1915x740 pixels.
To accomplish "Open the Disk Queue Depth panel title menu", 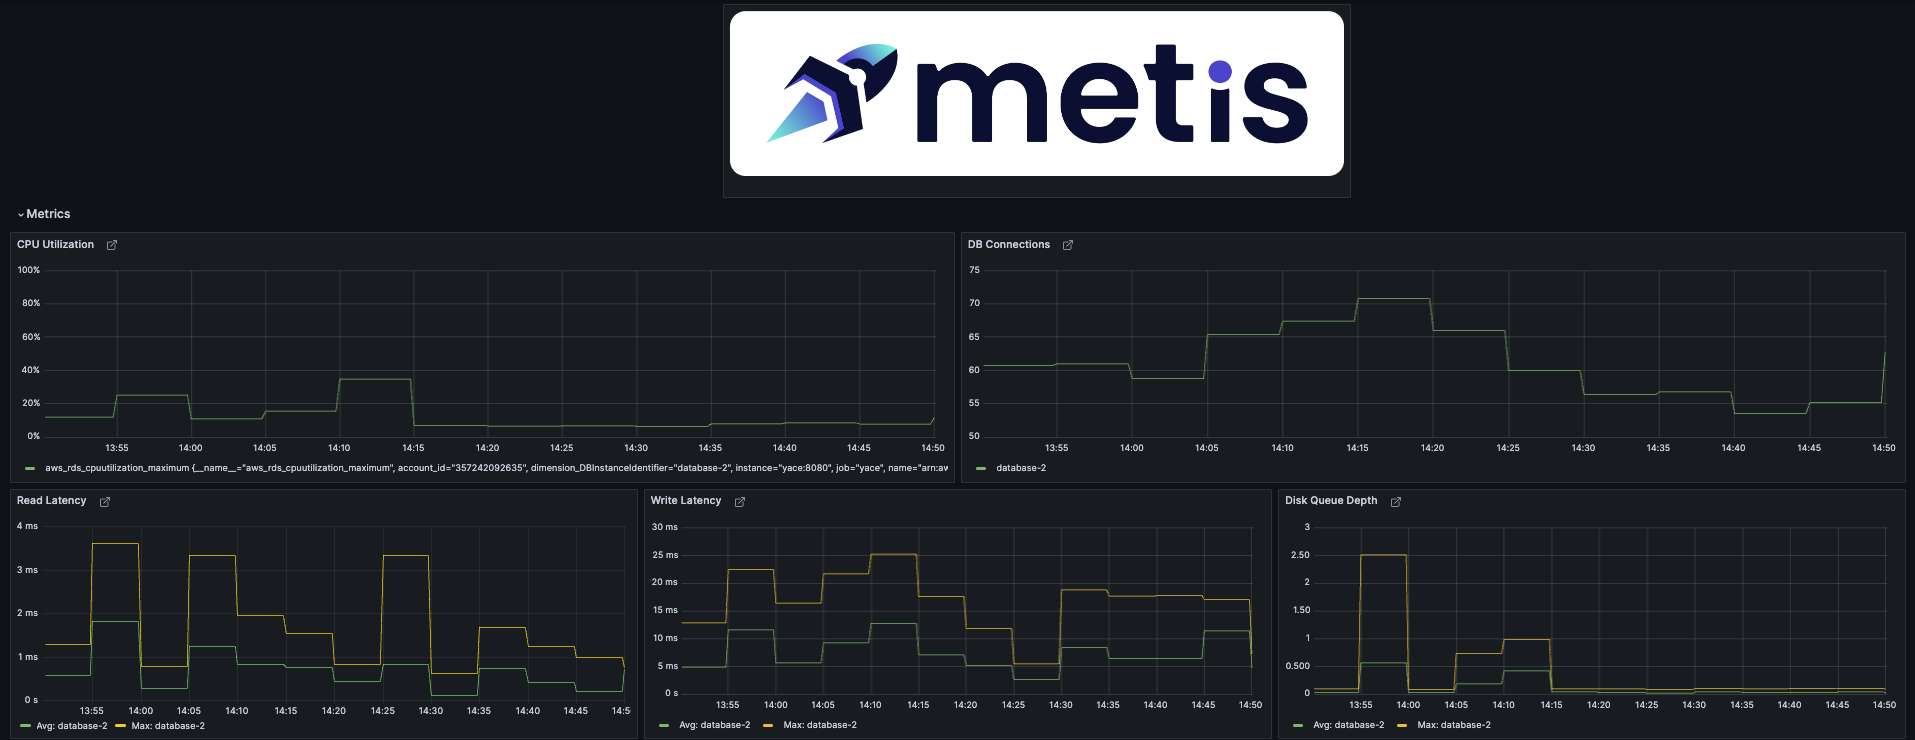I will click(x=1330, y=500).
